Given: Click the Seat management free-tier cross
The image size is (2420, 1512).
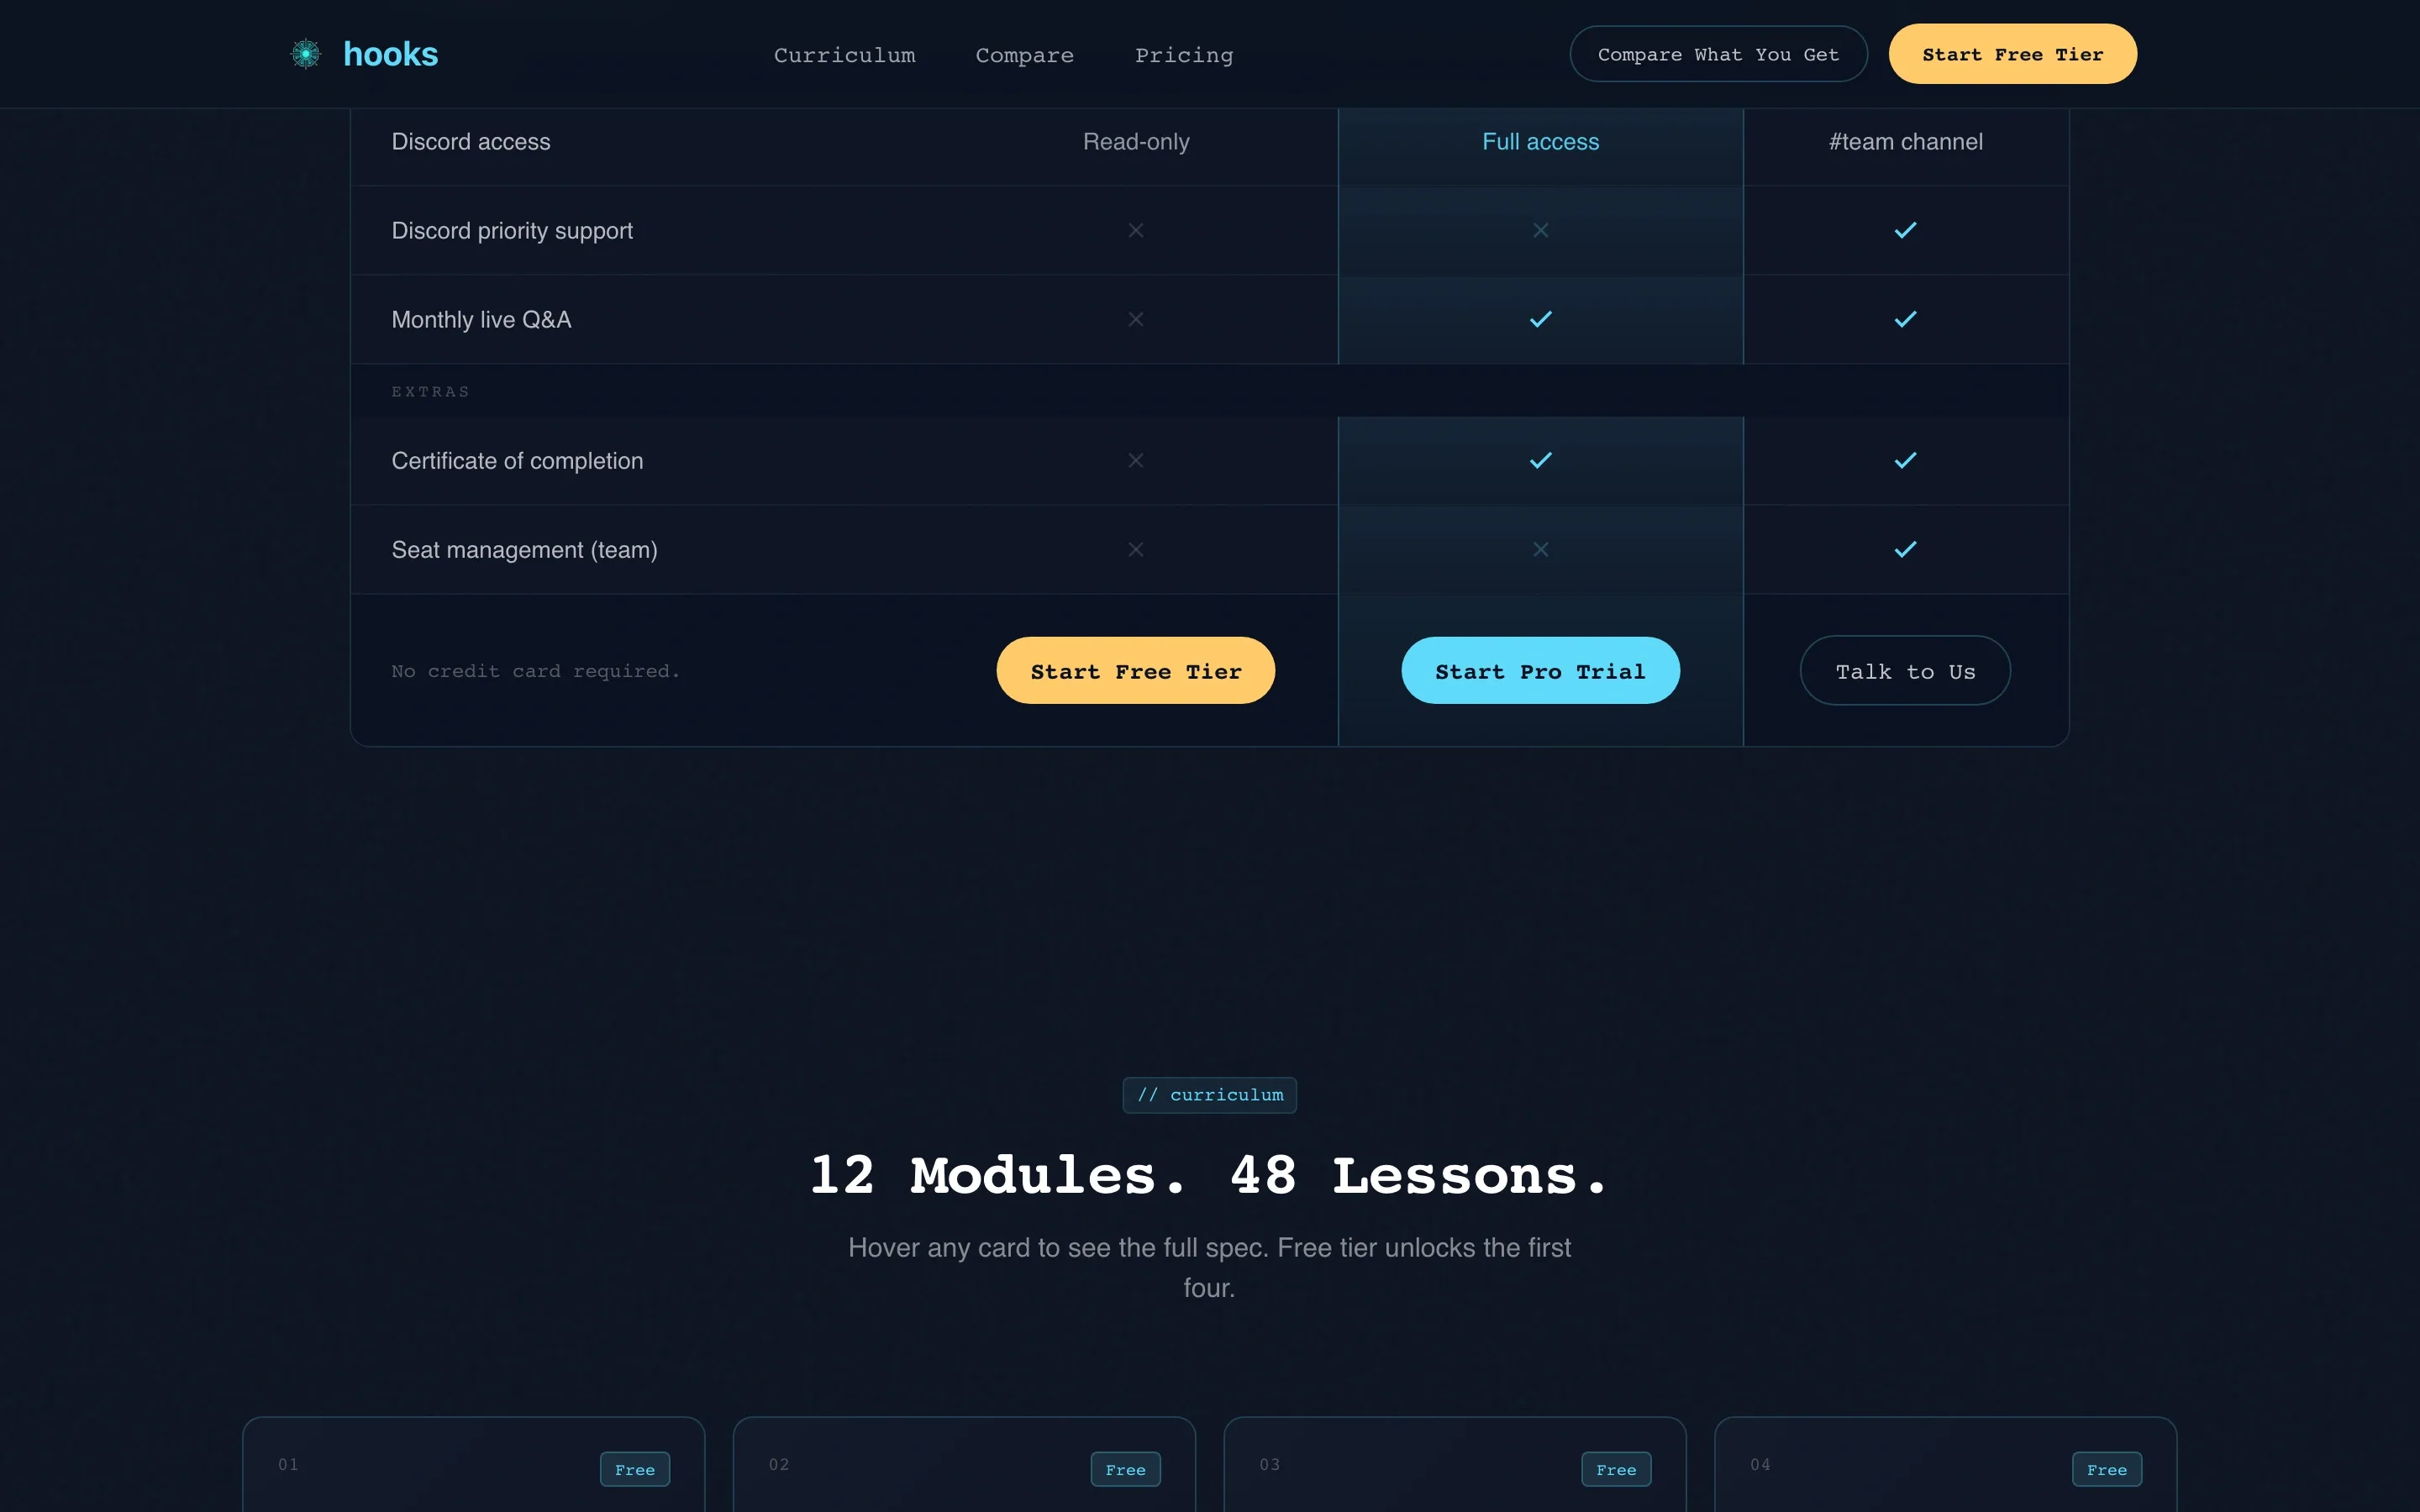Looking at the screenshot, I should [1136, 549].
